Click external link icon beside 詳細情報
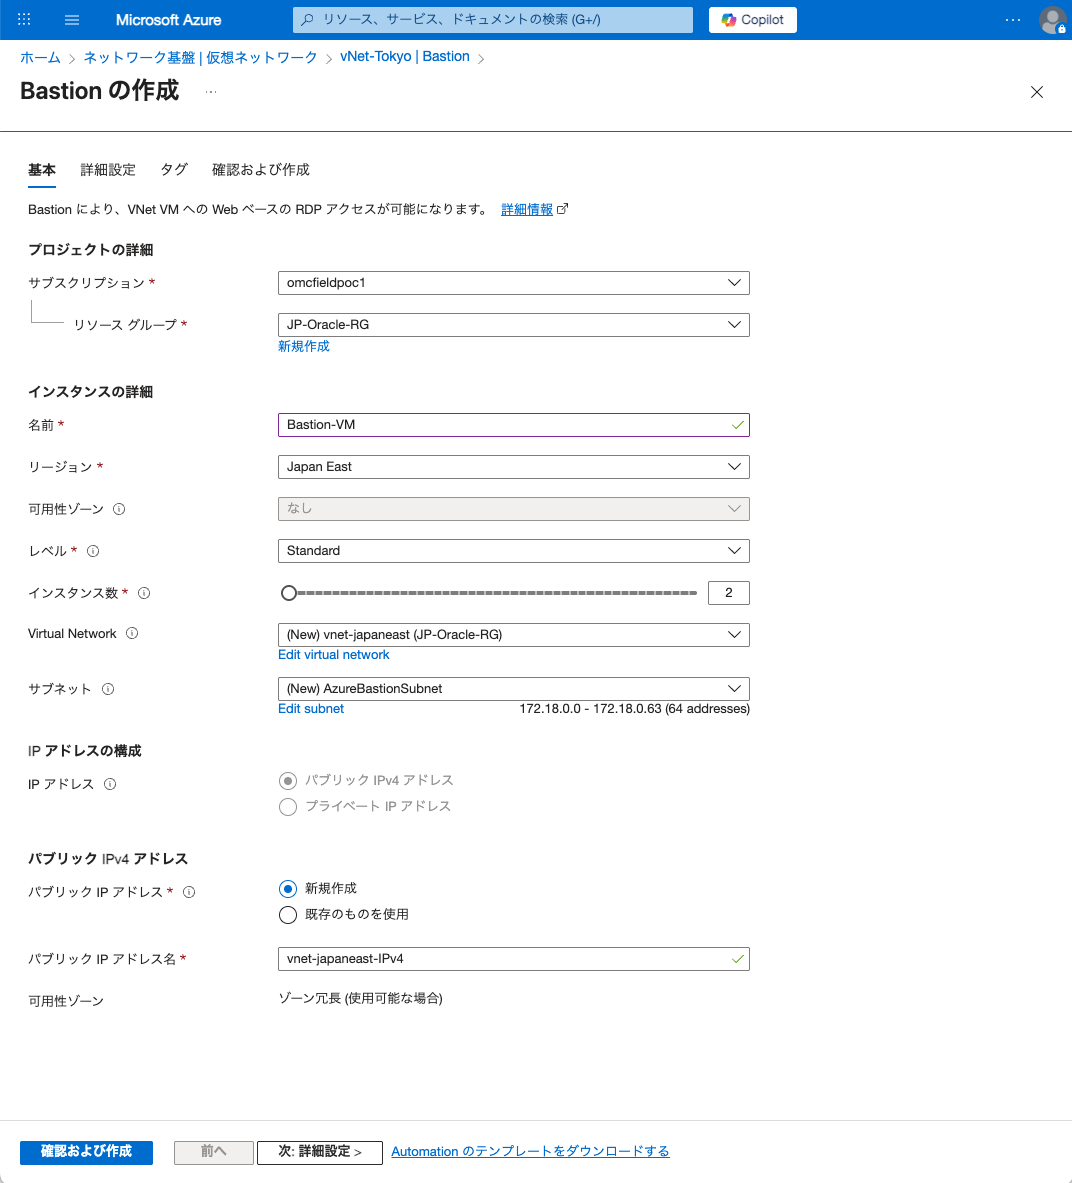 click(562, 209)
